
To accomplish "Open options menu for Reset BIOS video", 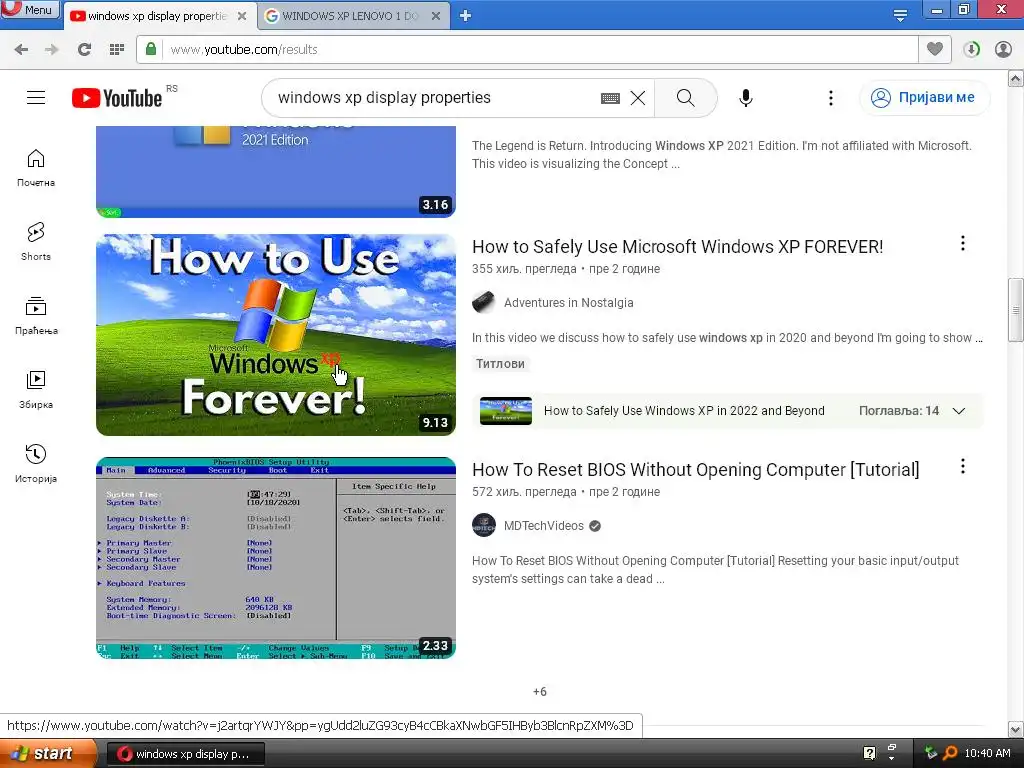I will [963, 466].
